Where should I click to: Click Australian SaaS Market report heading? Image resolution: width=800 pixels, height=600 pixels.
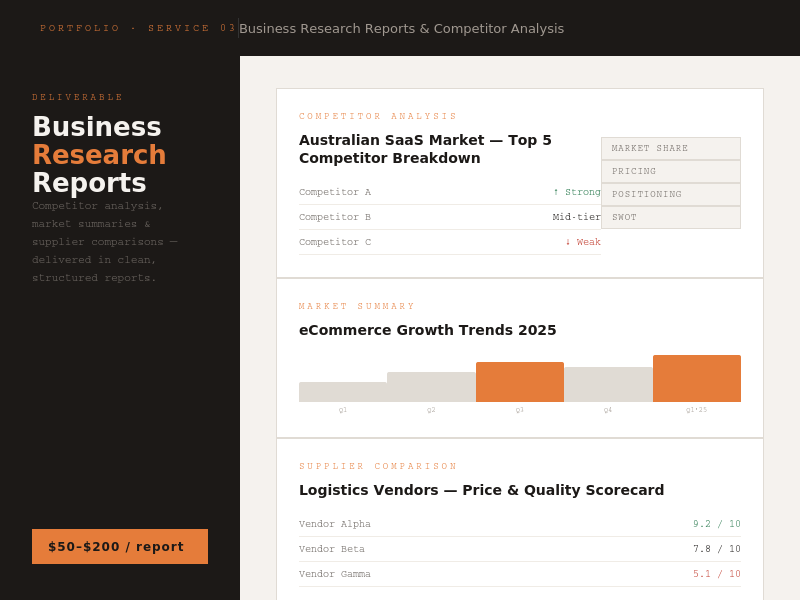pyautogui.click(x=425, y=149)
